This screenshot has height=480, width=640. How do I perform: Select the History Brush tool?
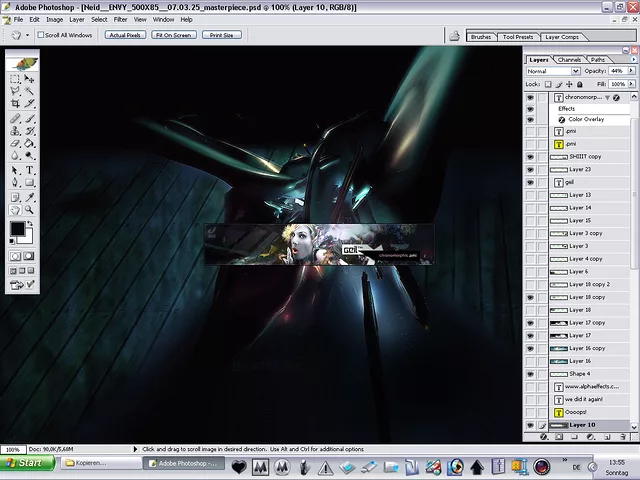point(29,131)
